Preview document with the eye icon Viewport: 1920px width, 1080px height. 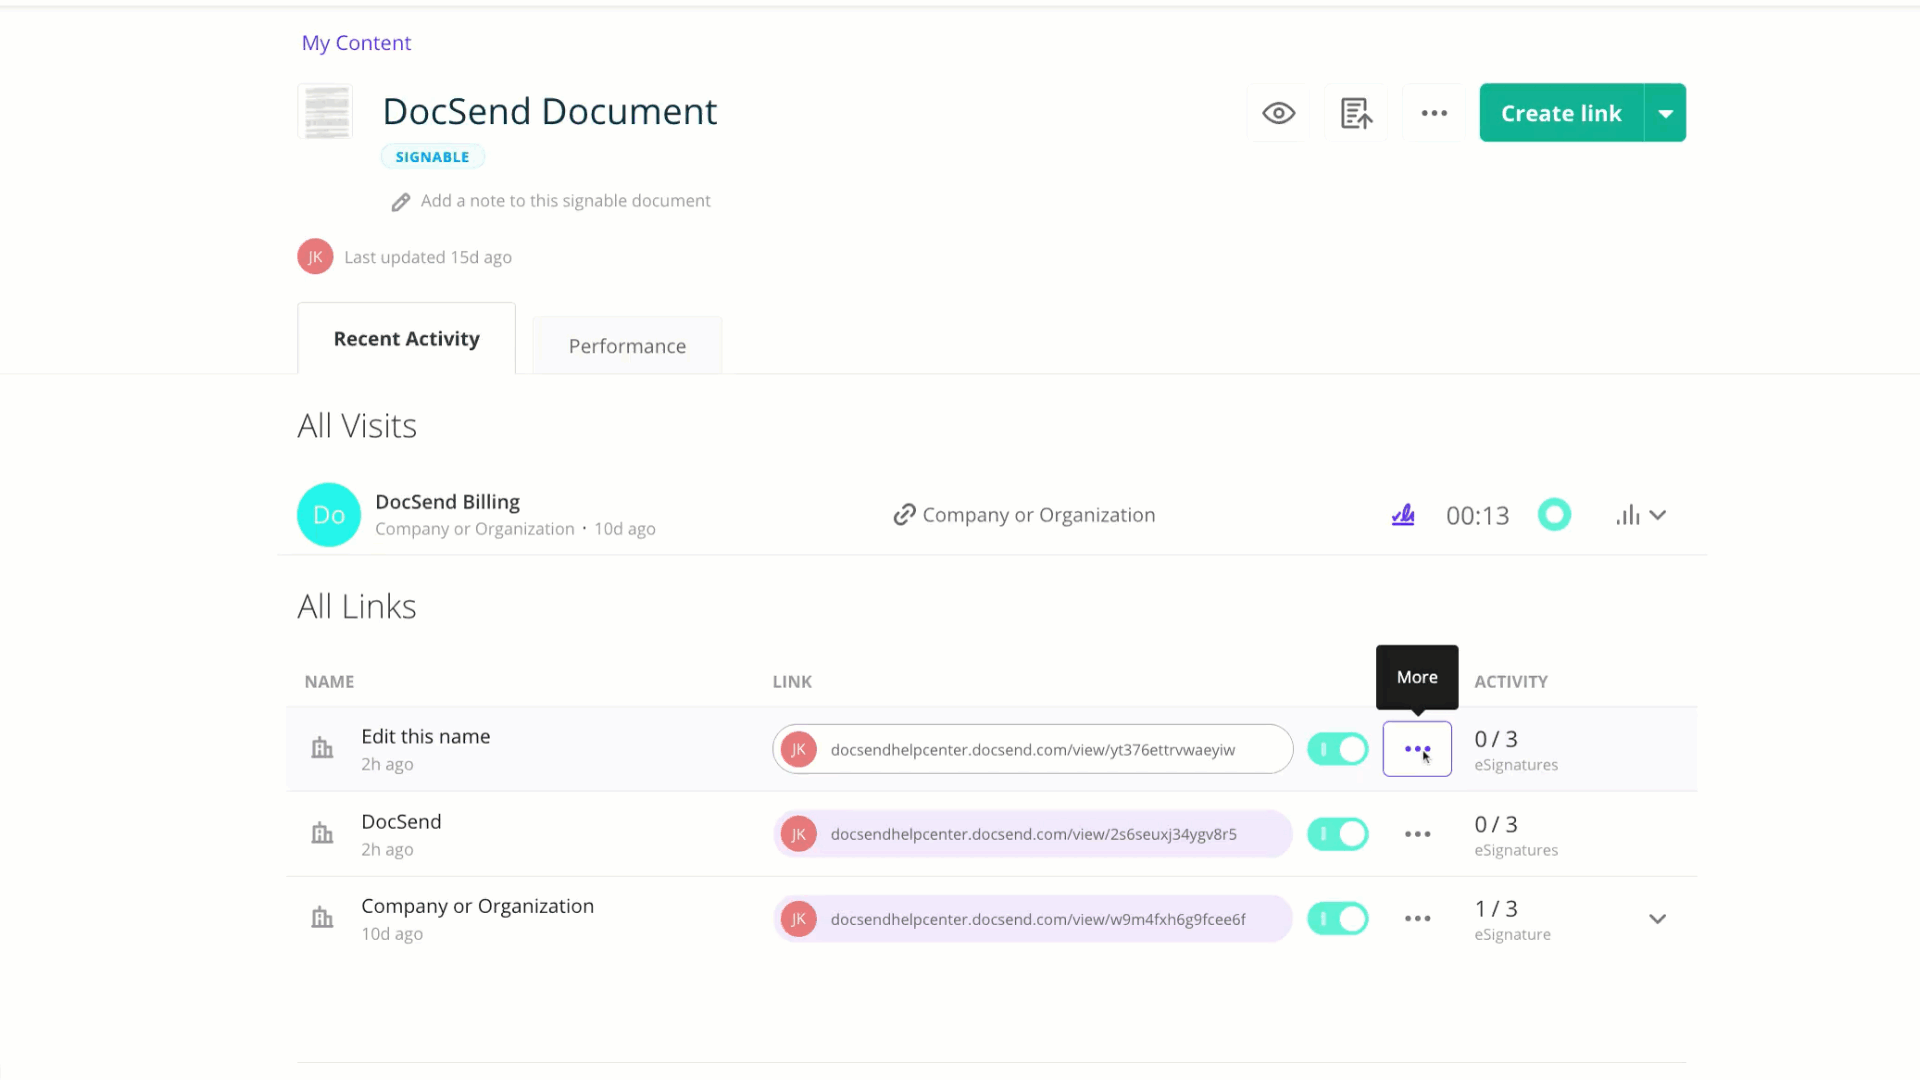pyautogui.click(x=1278, y=113)
